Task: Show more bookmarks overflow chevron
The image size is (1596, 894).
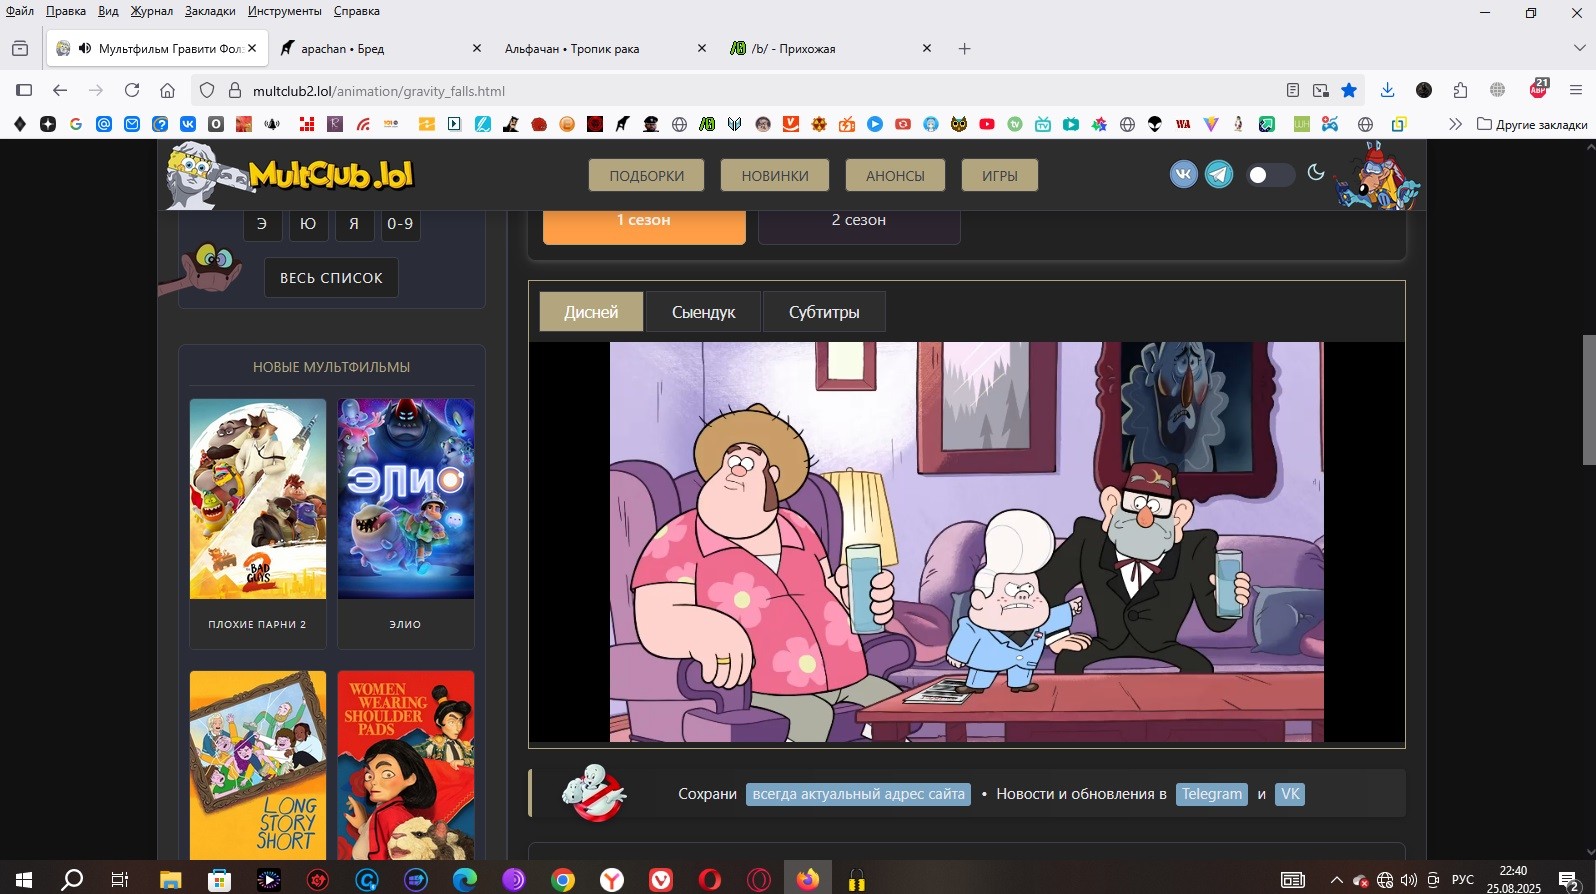Action: tap(1455, 124)
